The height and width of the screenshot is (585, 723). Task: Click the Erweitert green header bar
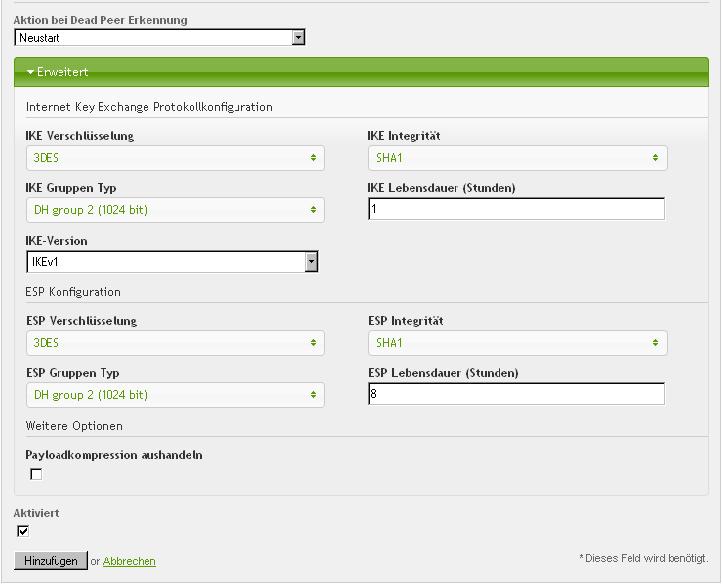(361, 72)
